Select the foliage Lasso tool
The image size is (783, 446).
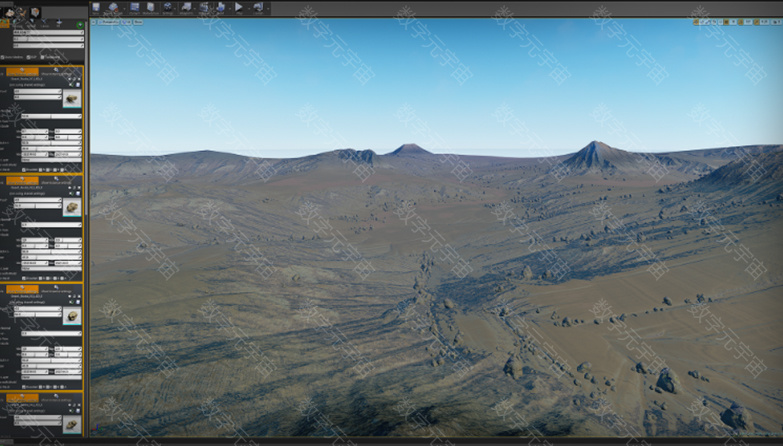[44, 23]
